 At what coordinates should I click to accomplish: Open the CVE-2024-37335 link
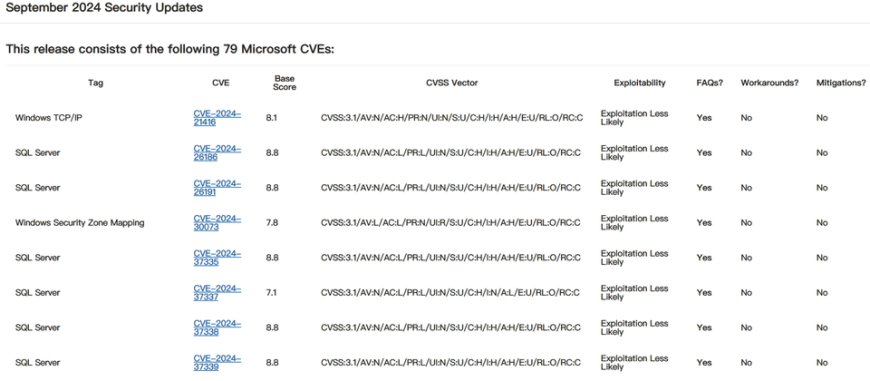[217, 257]
